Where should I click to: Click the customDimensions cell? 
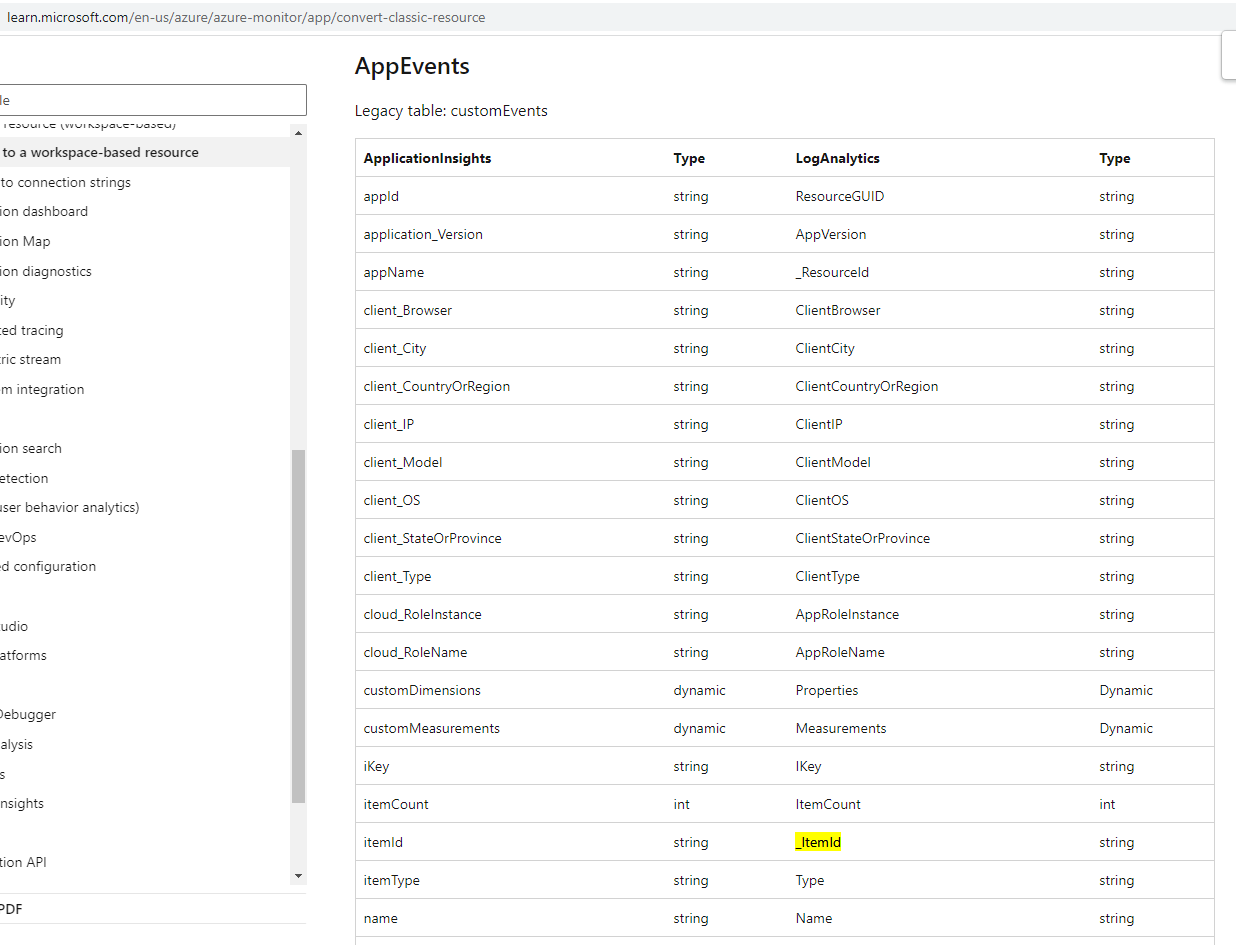click(422, 690)
